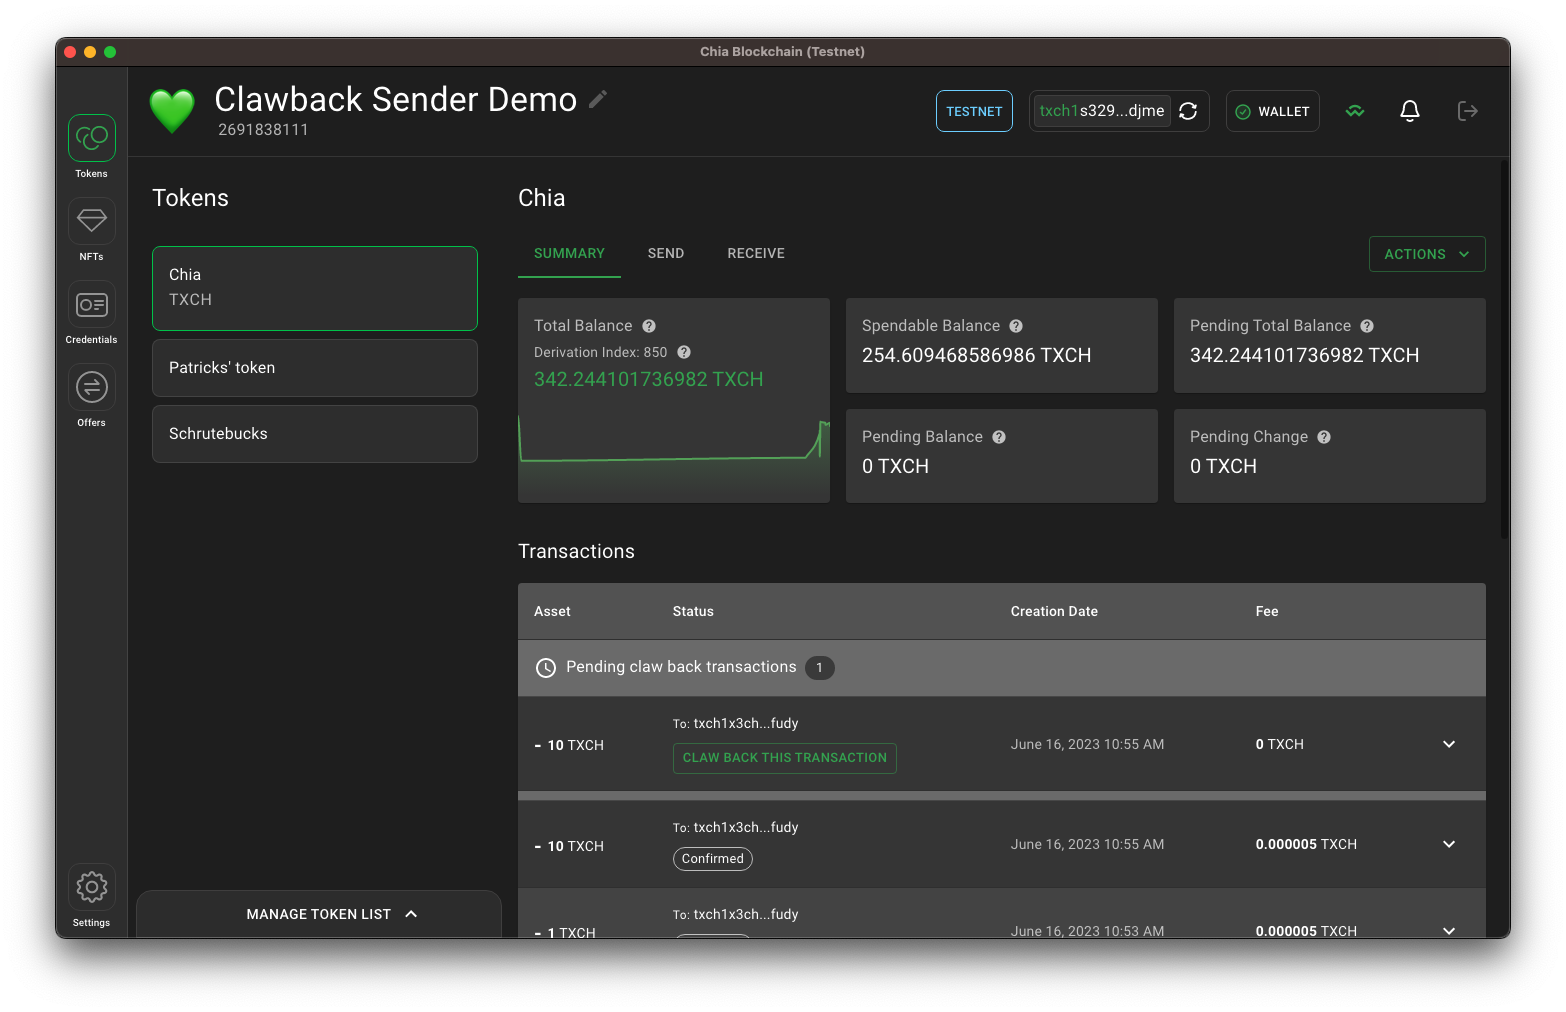Select Schrutebucks token from list

tap(314, 434)
